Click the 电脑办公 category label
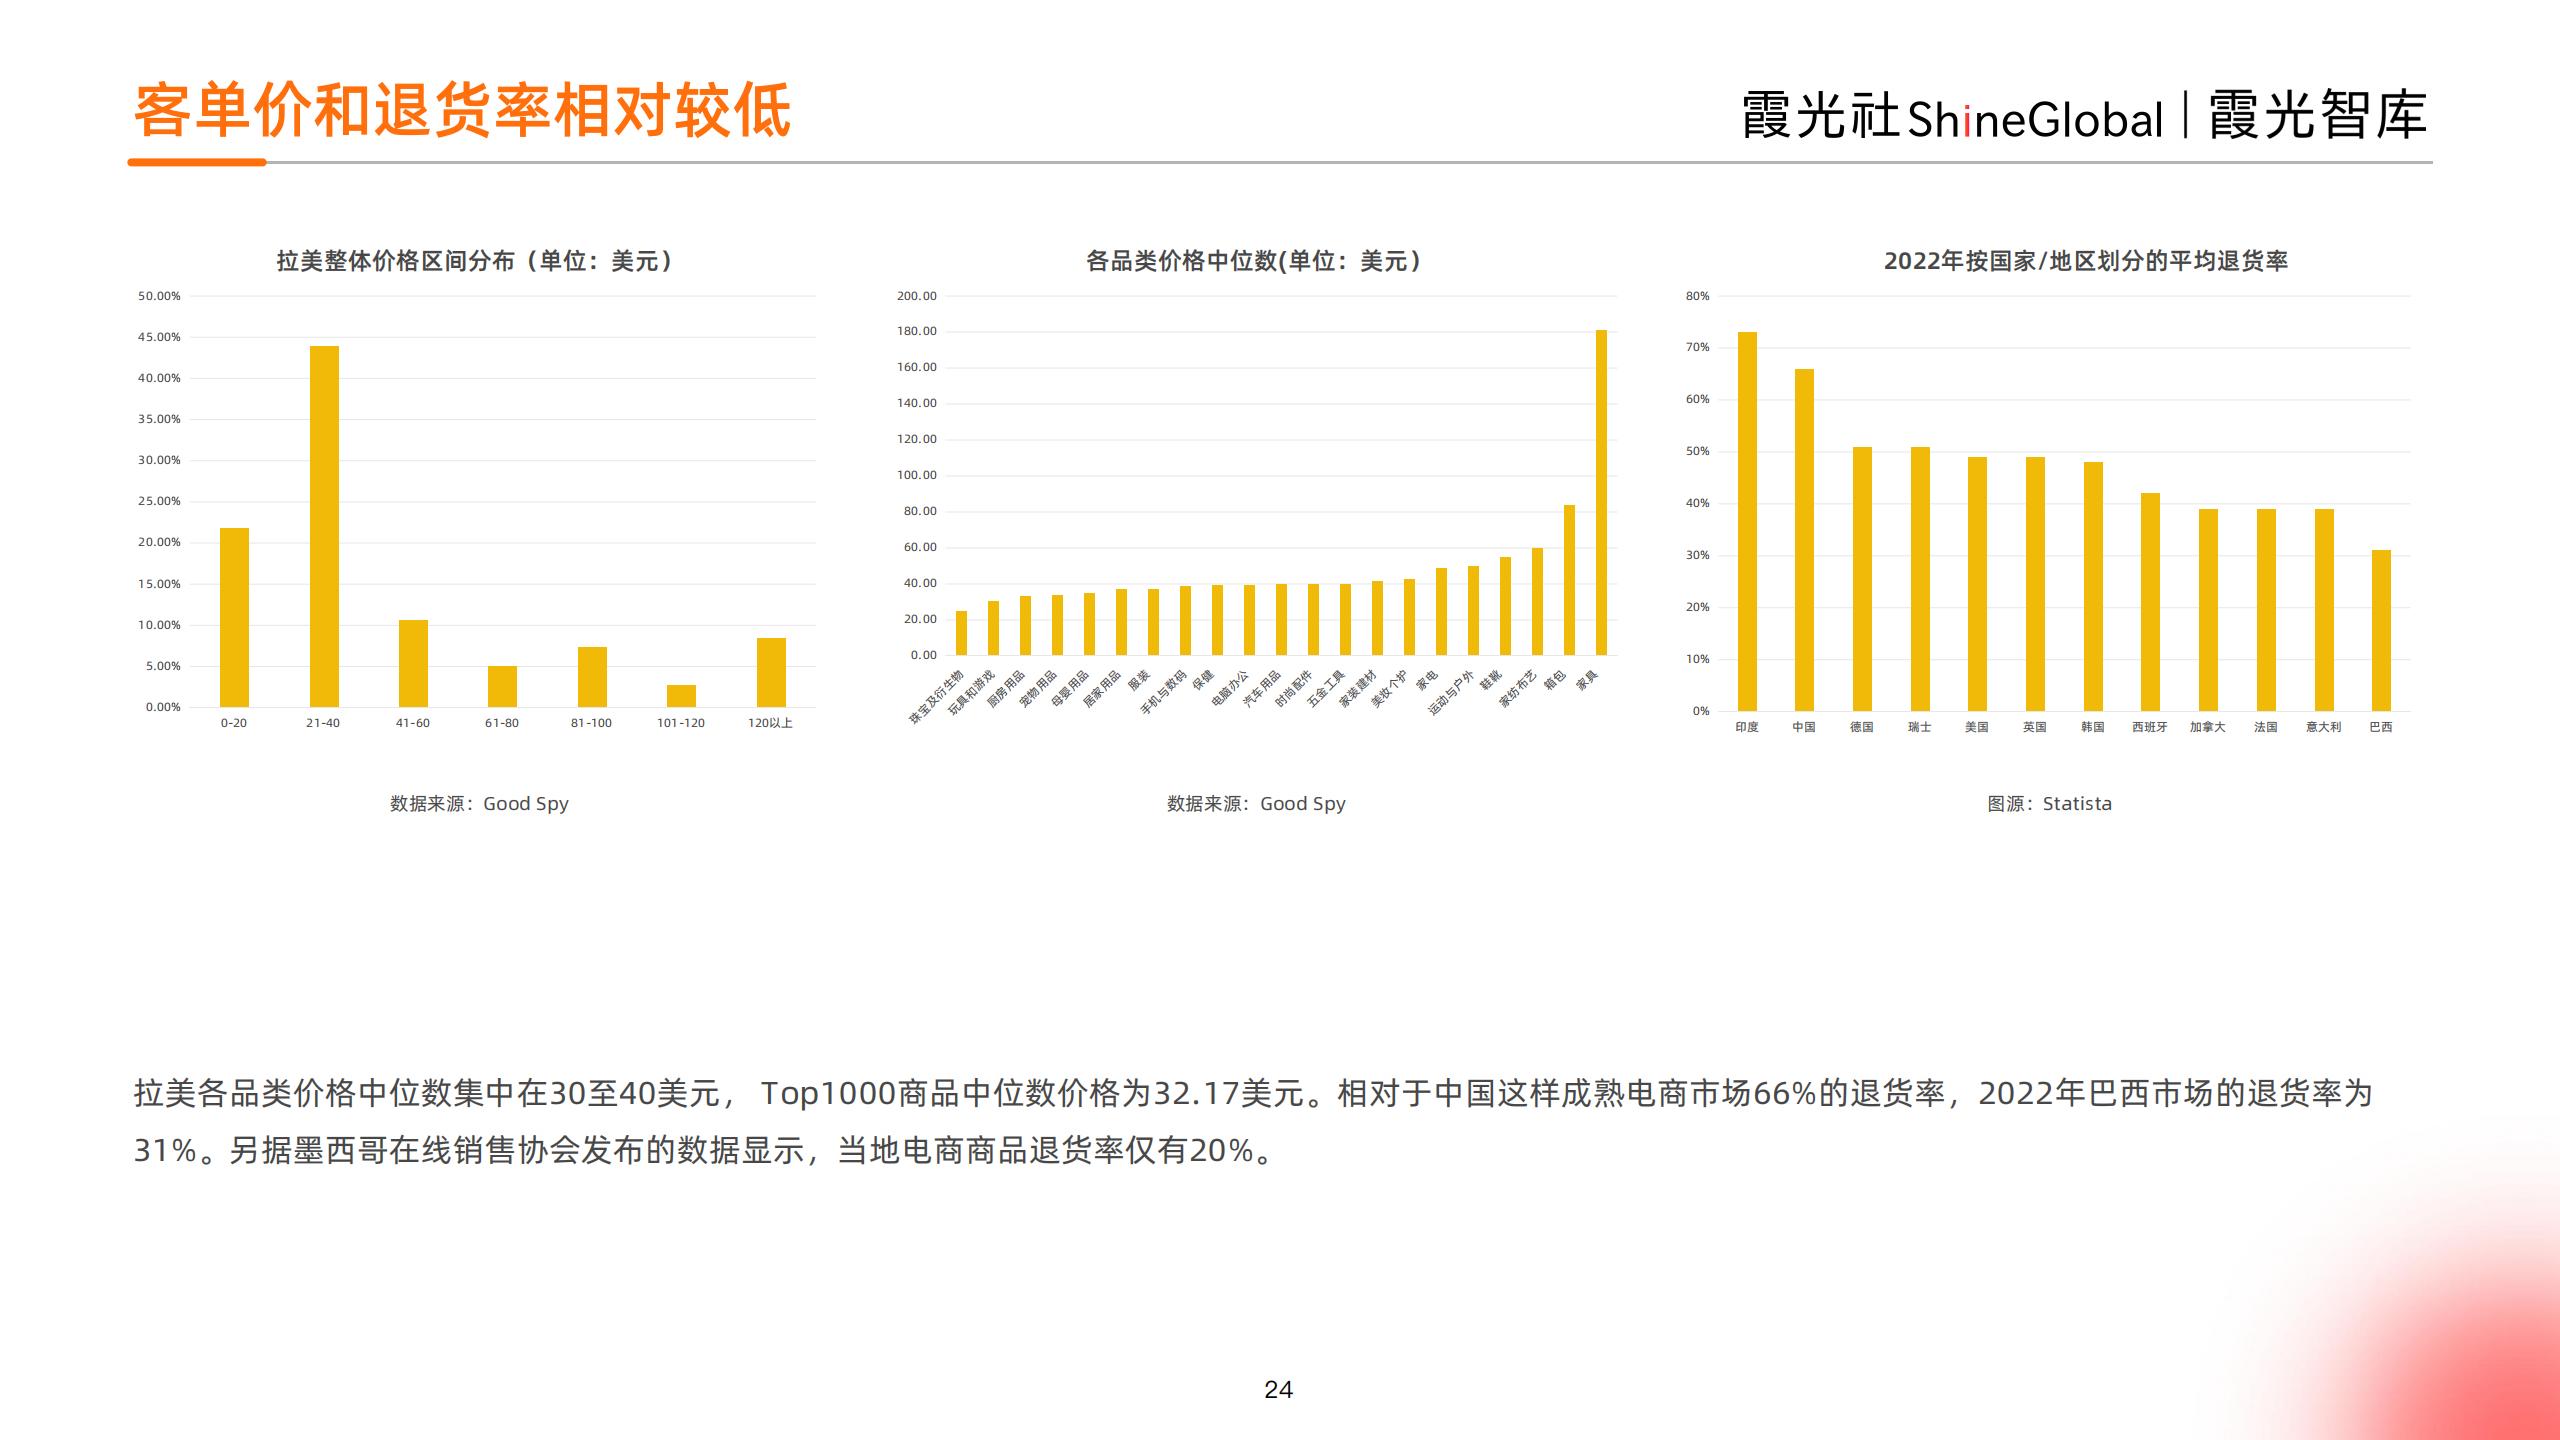Image resolution: width=2560 pixels, height=1440 pixels. [1231, 689]
